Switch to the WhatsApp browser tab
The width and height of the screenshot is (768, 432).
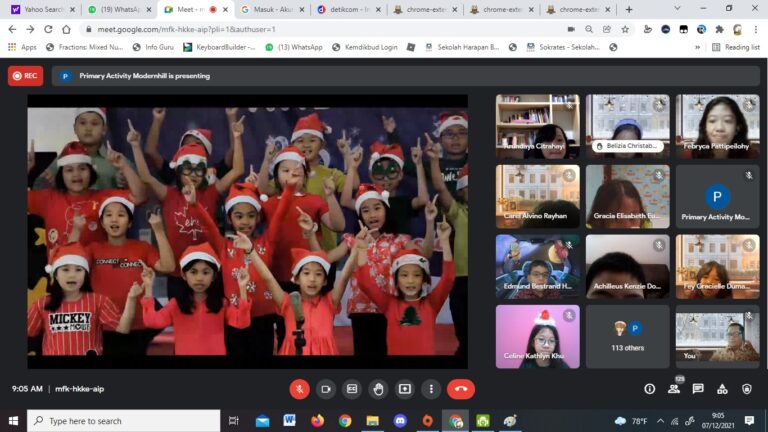tap(111, 9)
